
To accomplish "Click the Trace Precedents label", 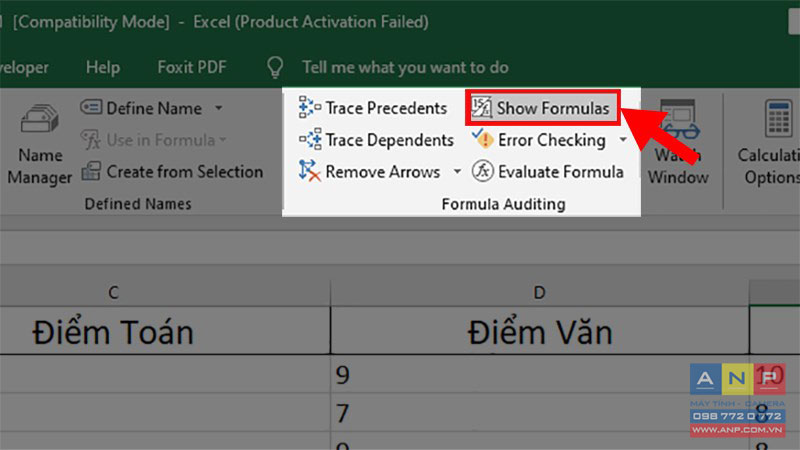I will coord(386,108).
